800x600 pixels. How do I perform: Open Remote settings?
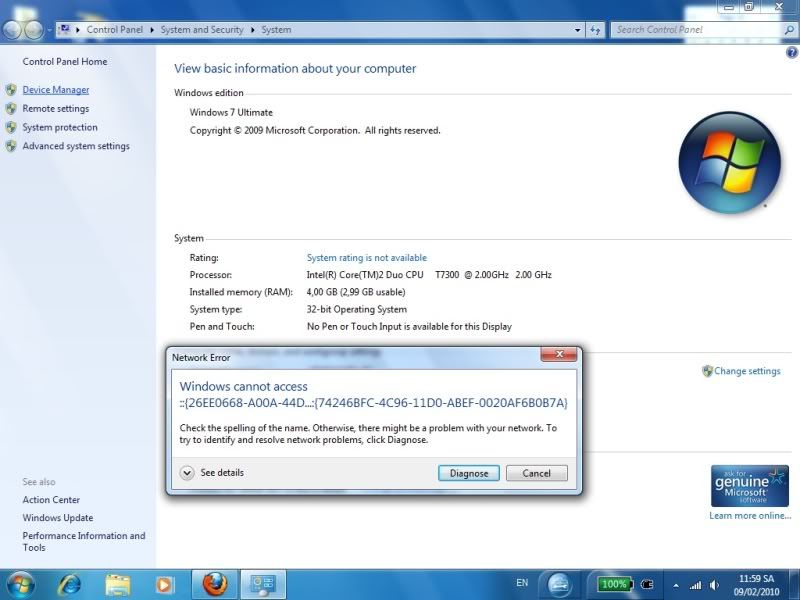point(56,109)
